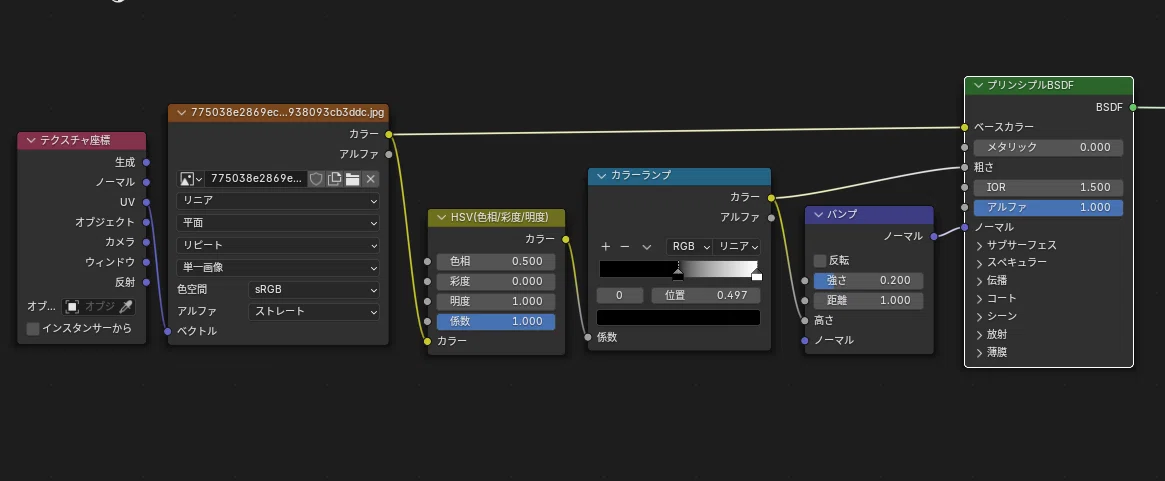Open the image browse icon in texture node
1165x481 pixels.
191,178
